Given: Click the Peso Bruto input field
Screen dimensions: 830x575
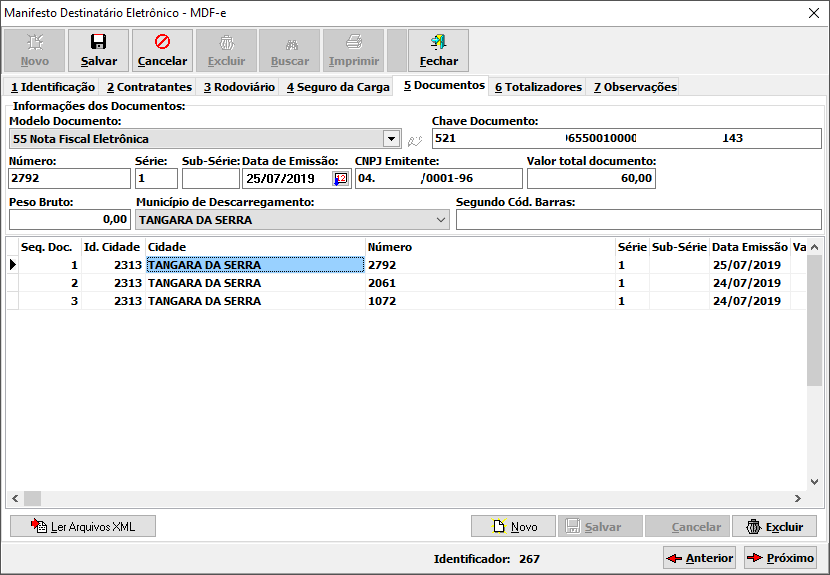Looking at the screenshot, I should pos(69,219).
